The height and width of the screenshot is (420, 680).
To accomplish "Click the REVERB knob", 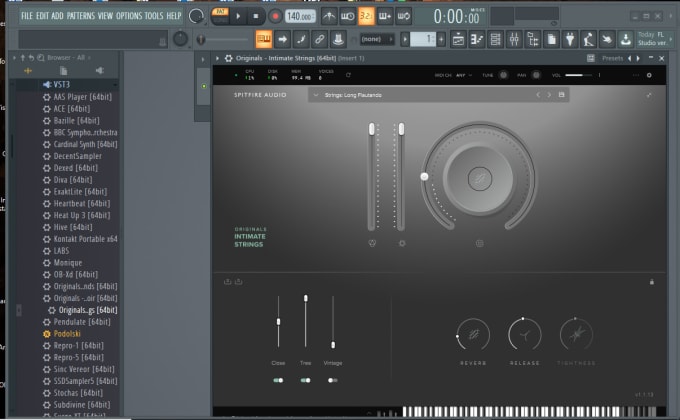I will 473,335.
